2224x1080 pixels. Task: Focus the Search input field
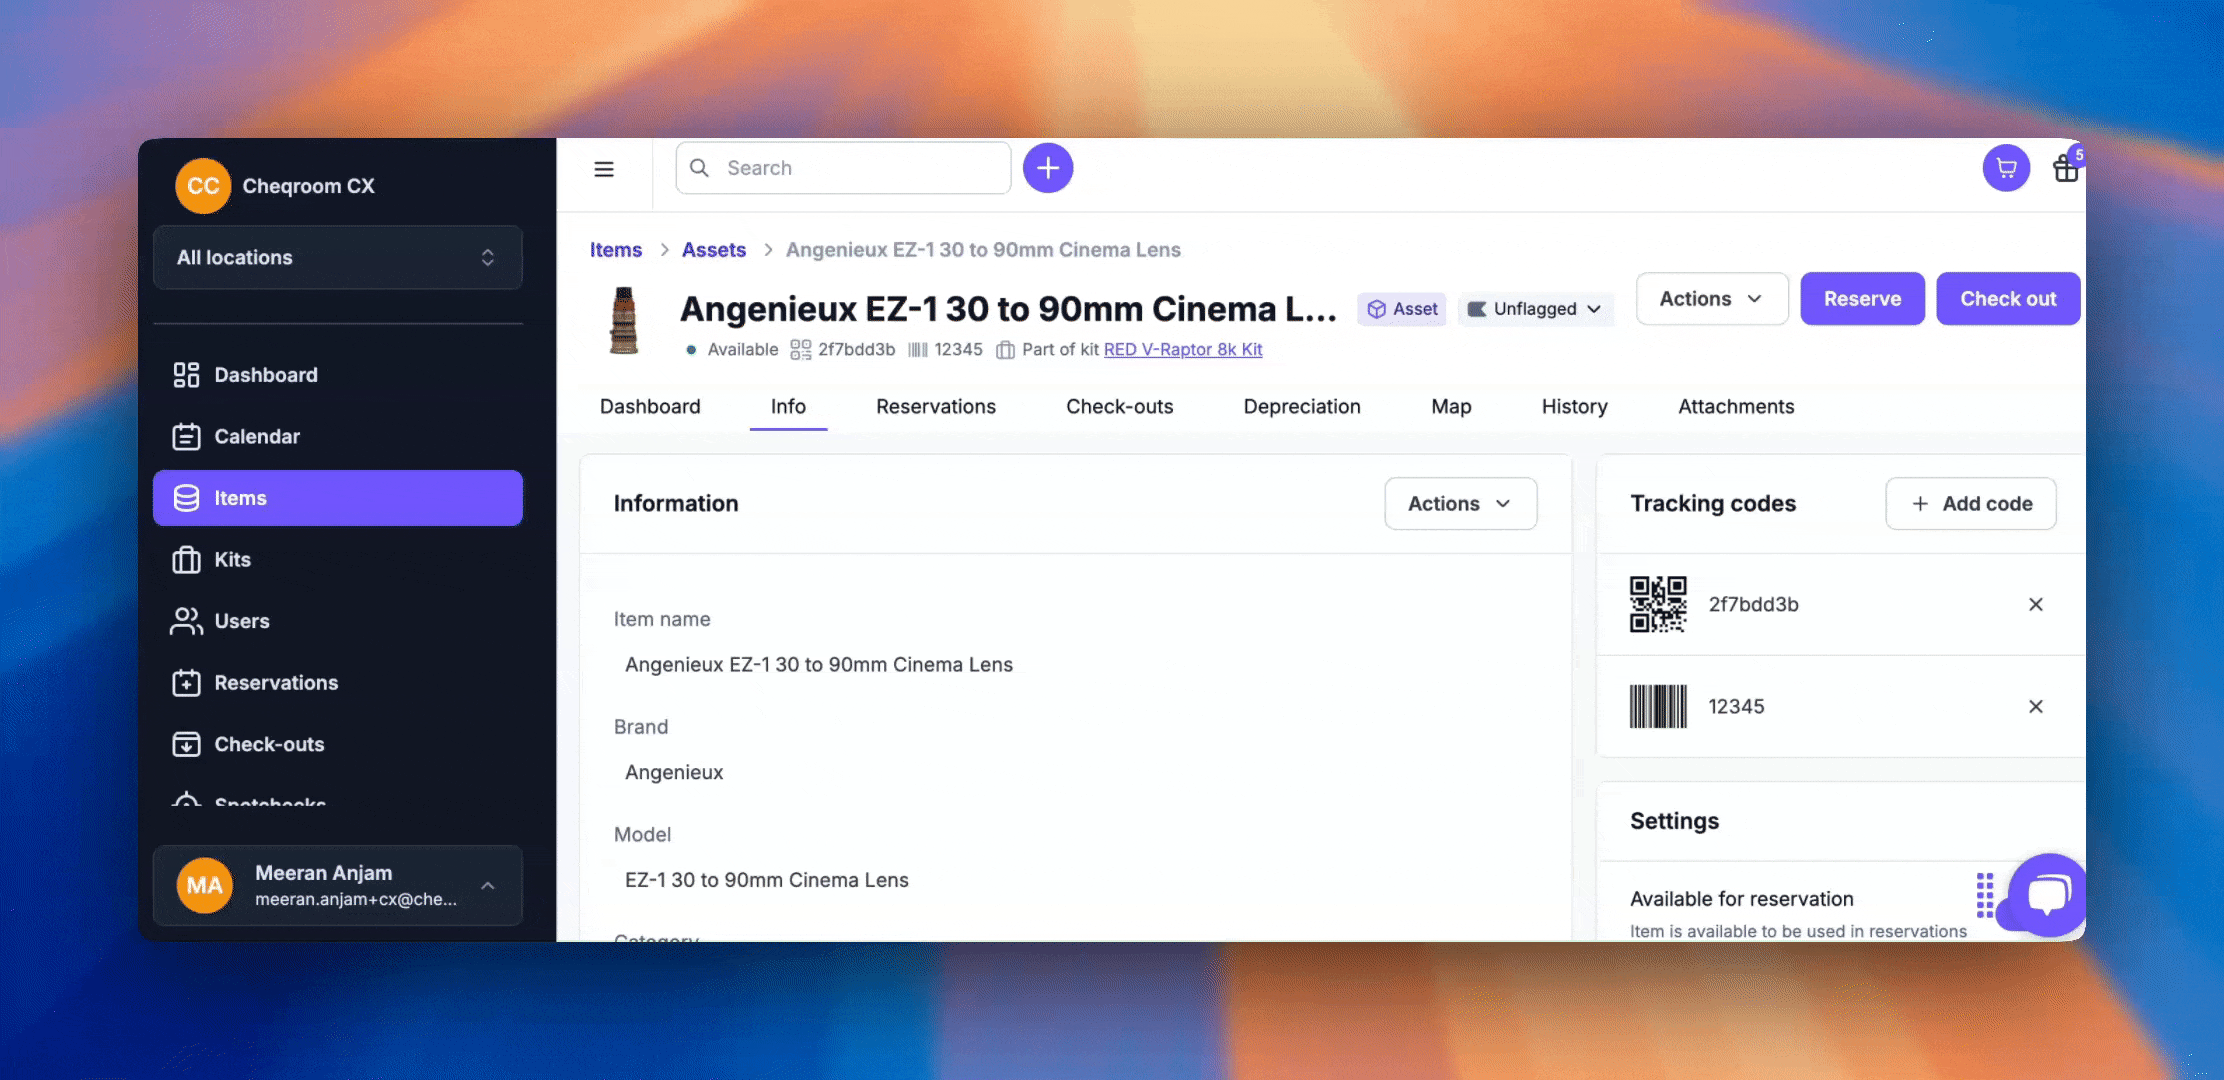(x=843, y=168)
